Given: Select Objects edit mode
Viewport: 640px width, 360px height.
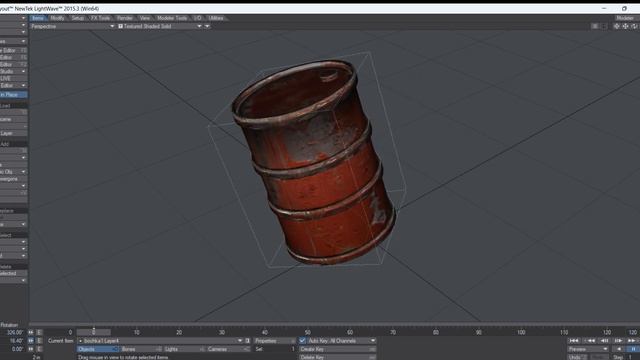Looking at the screenshot, I should [x=98, y=349].
